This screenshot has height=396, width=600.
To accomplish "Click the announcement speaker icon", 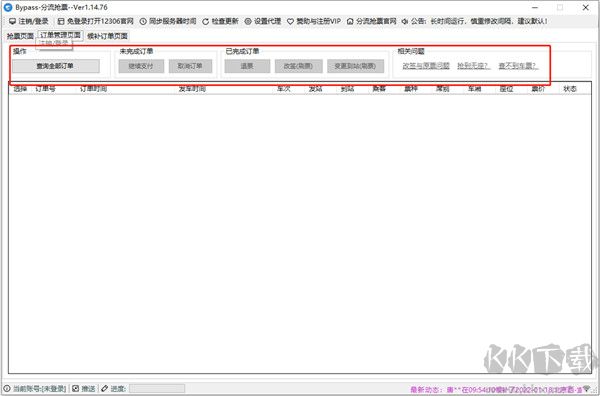I will pos(405,21).
